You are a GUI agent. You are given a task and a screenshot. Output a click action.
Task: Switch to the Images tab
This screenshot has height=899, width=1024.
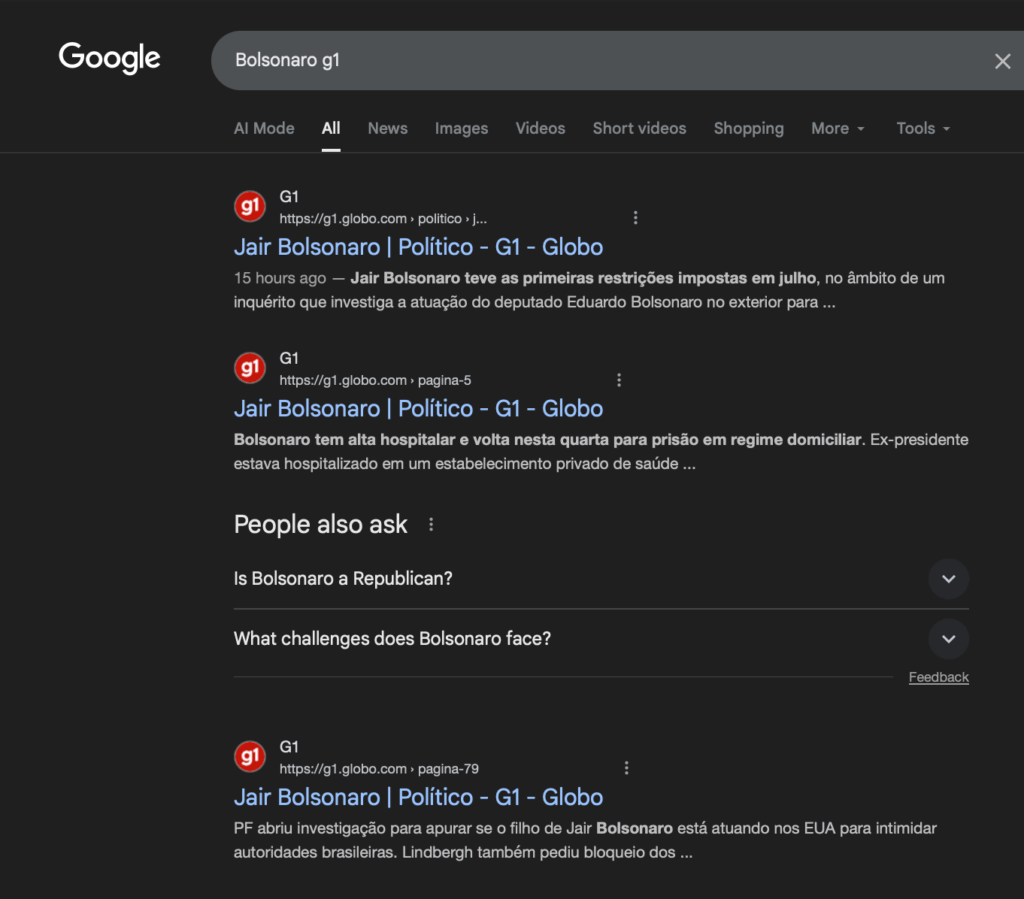[461, 128]
